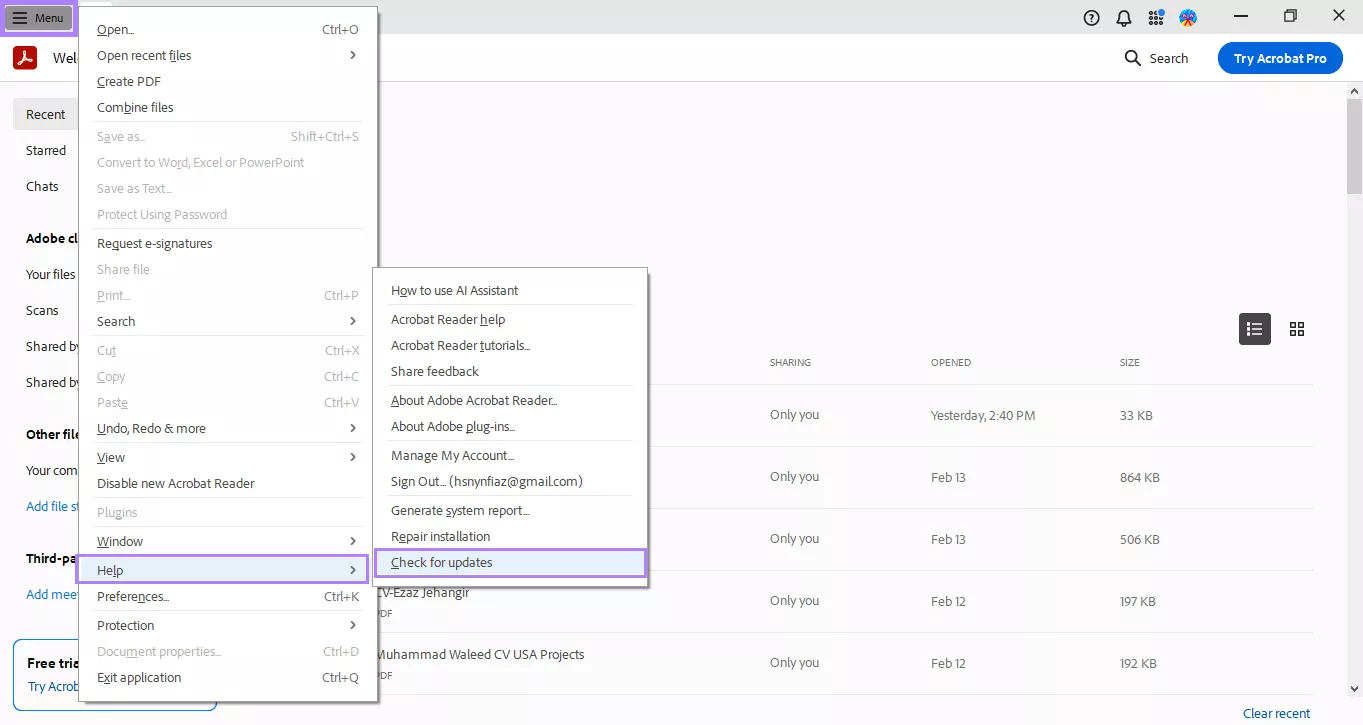
Task: Select the list view icon
Action: click(1254, 328)
